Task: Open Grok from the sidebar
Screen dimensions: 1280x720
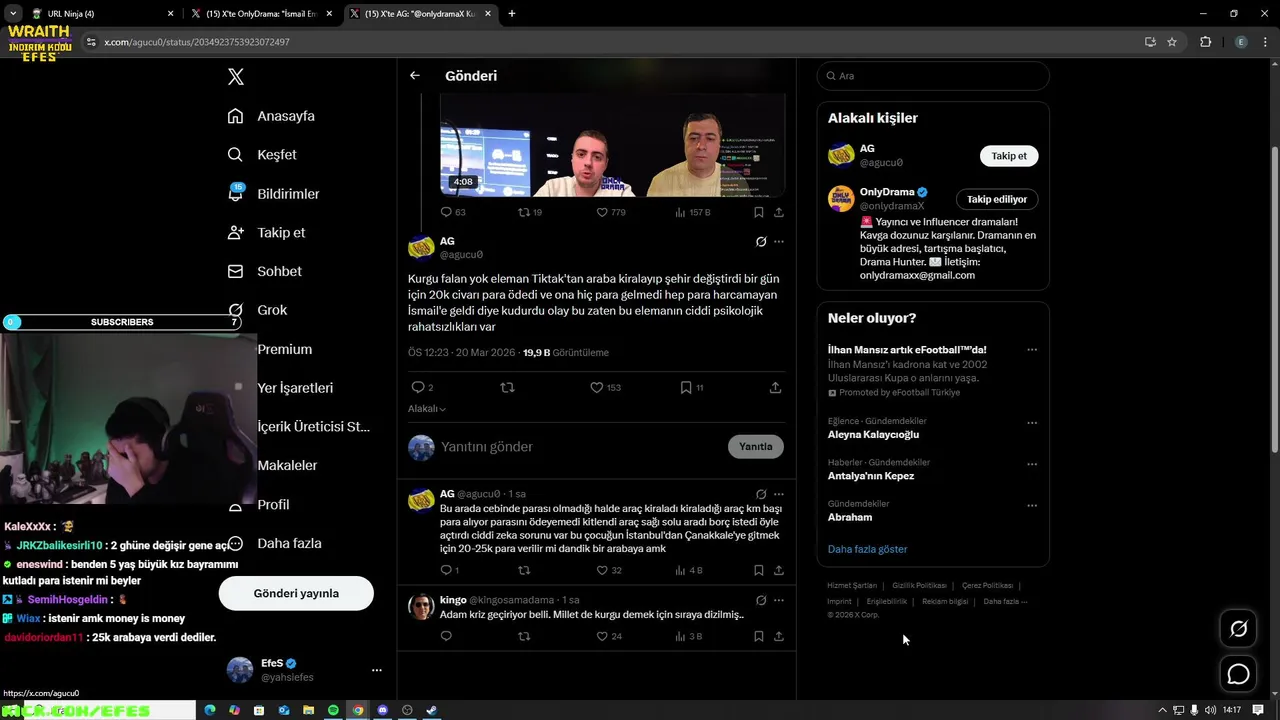Action: coord(258,310)
